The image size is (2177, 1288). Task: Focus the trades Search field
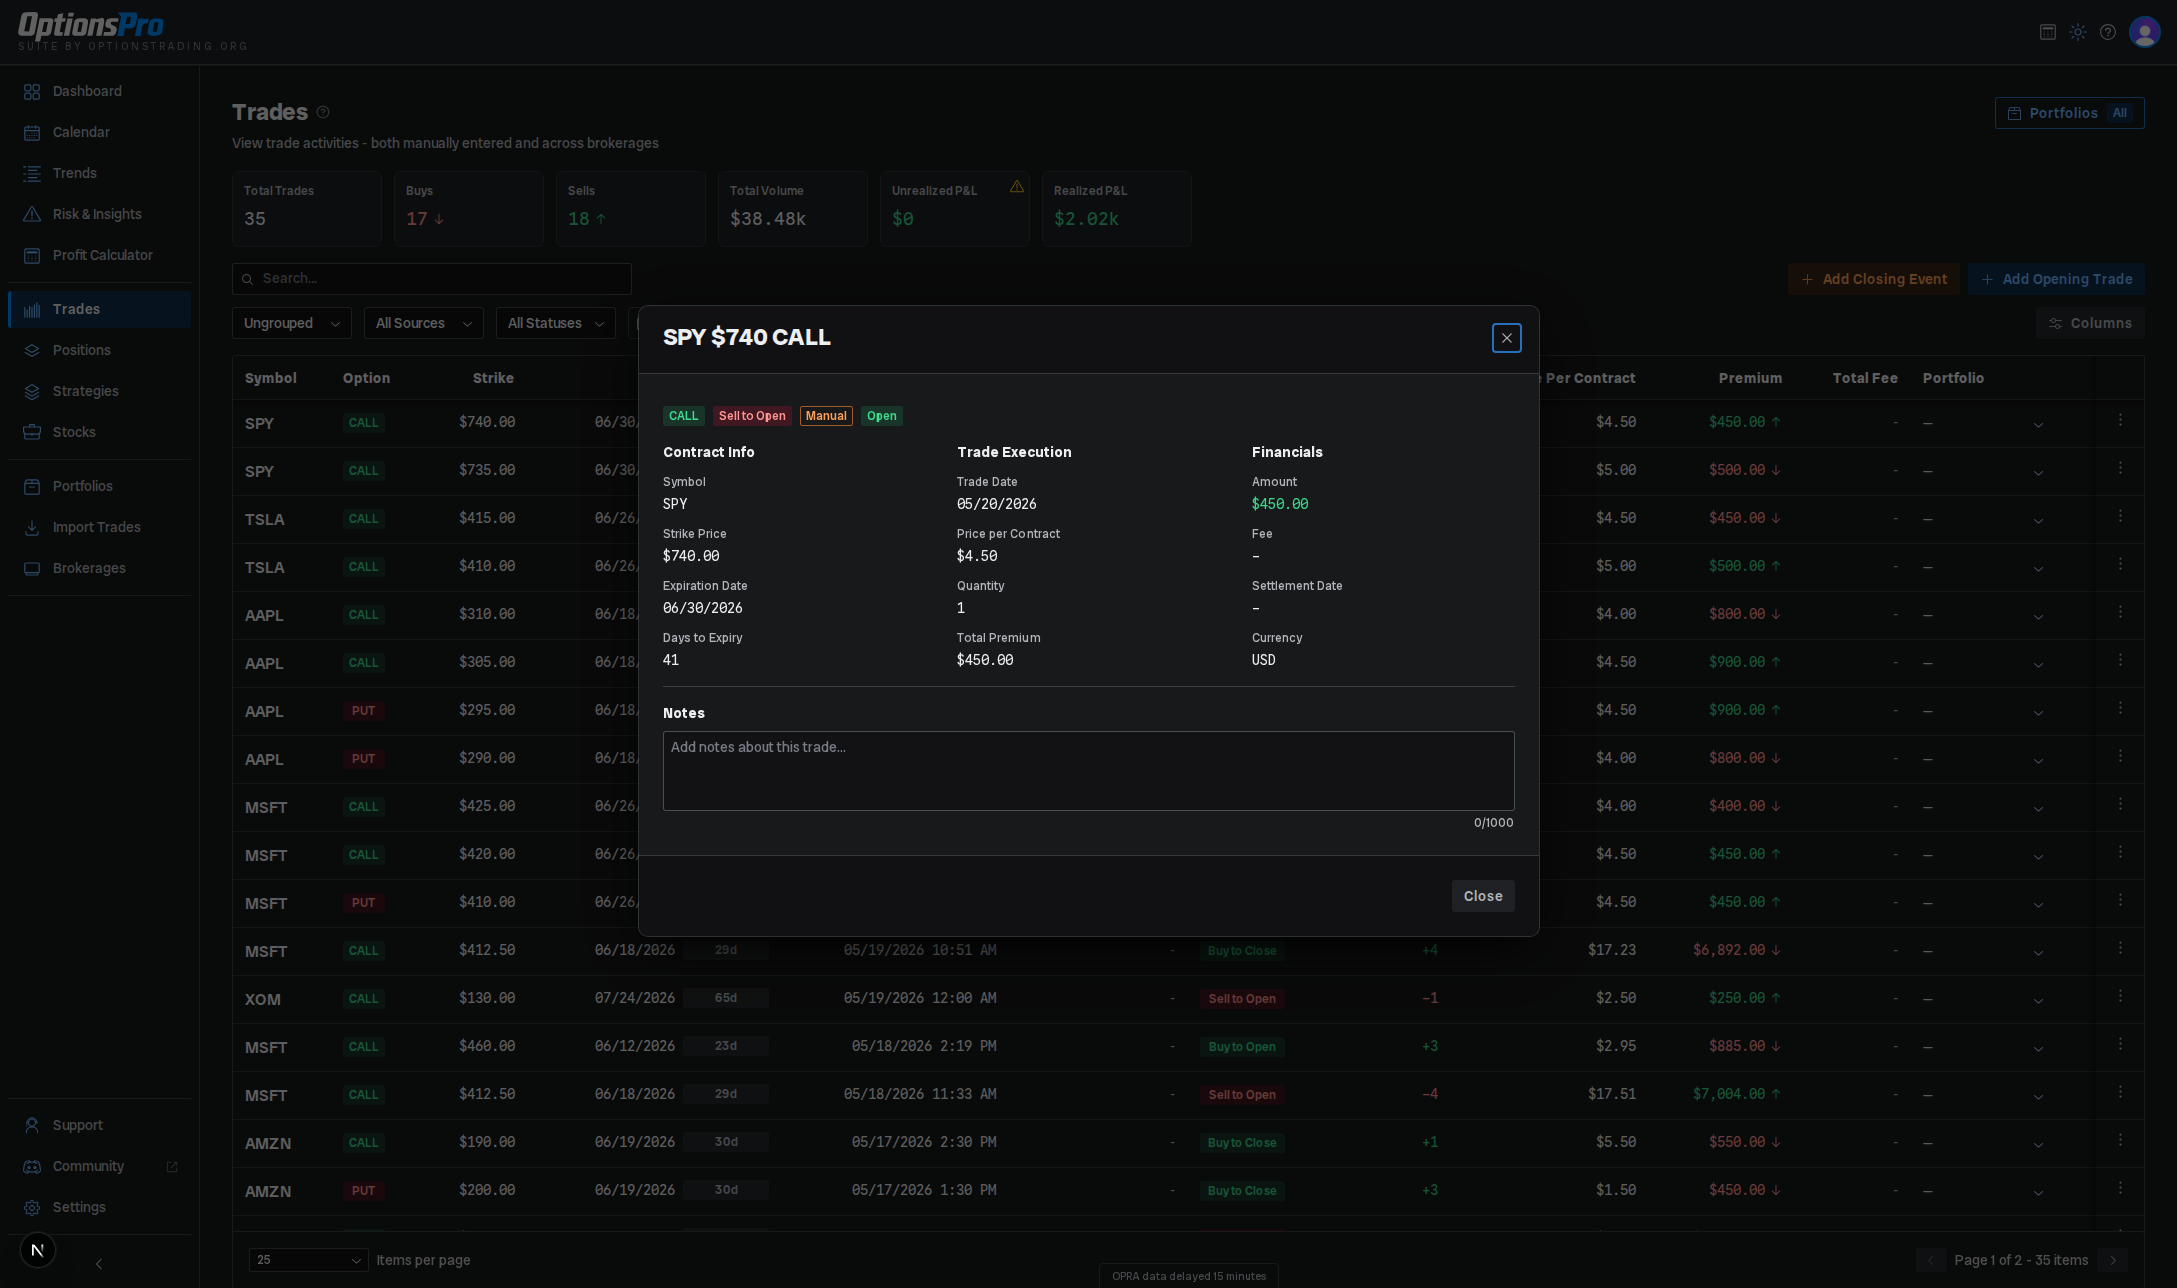coord(431,279)
